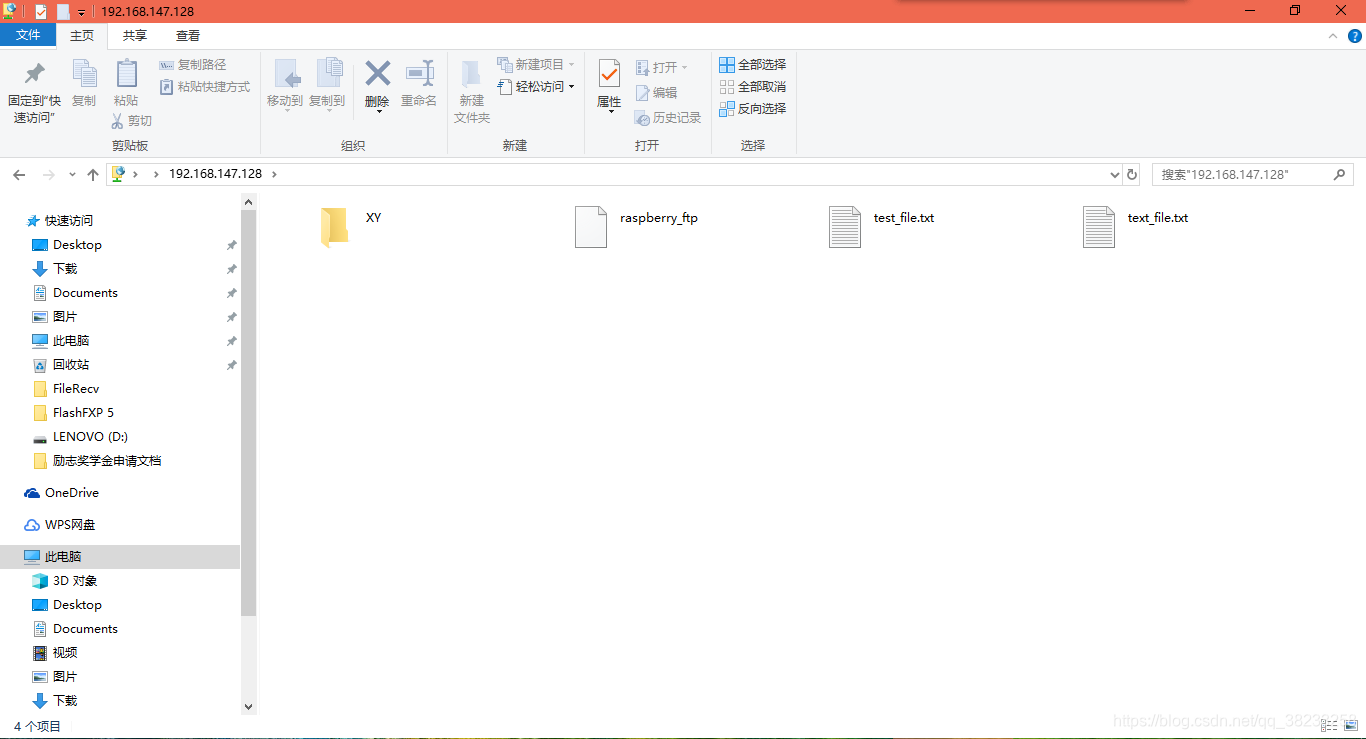Select the test_file.txt file

[x=881, y=226]
